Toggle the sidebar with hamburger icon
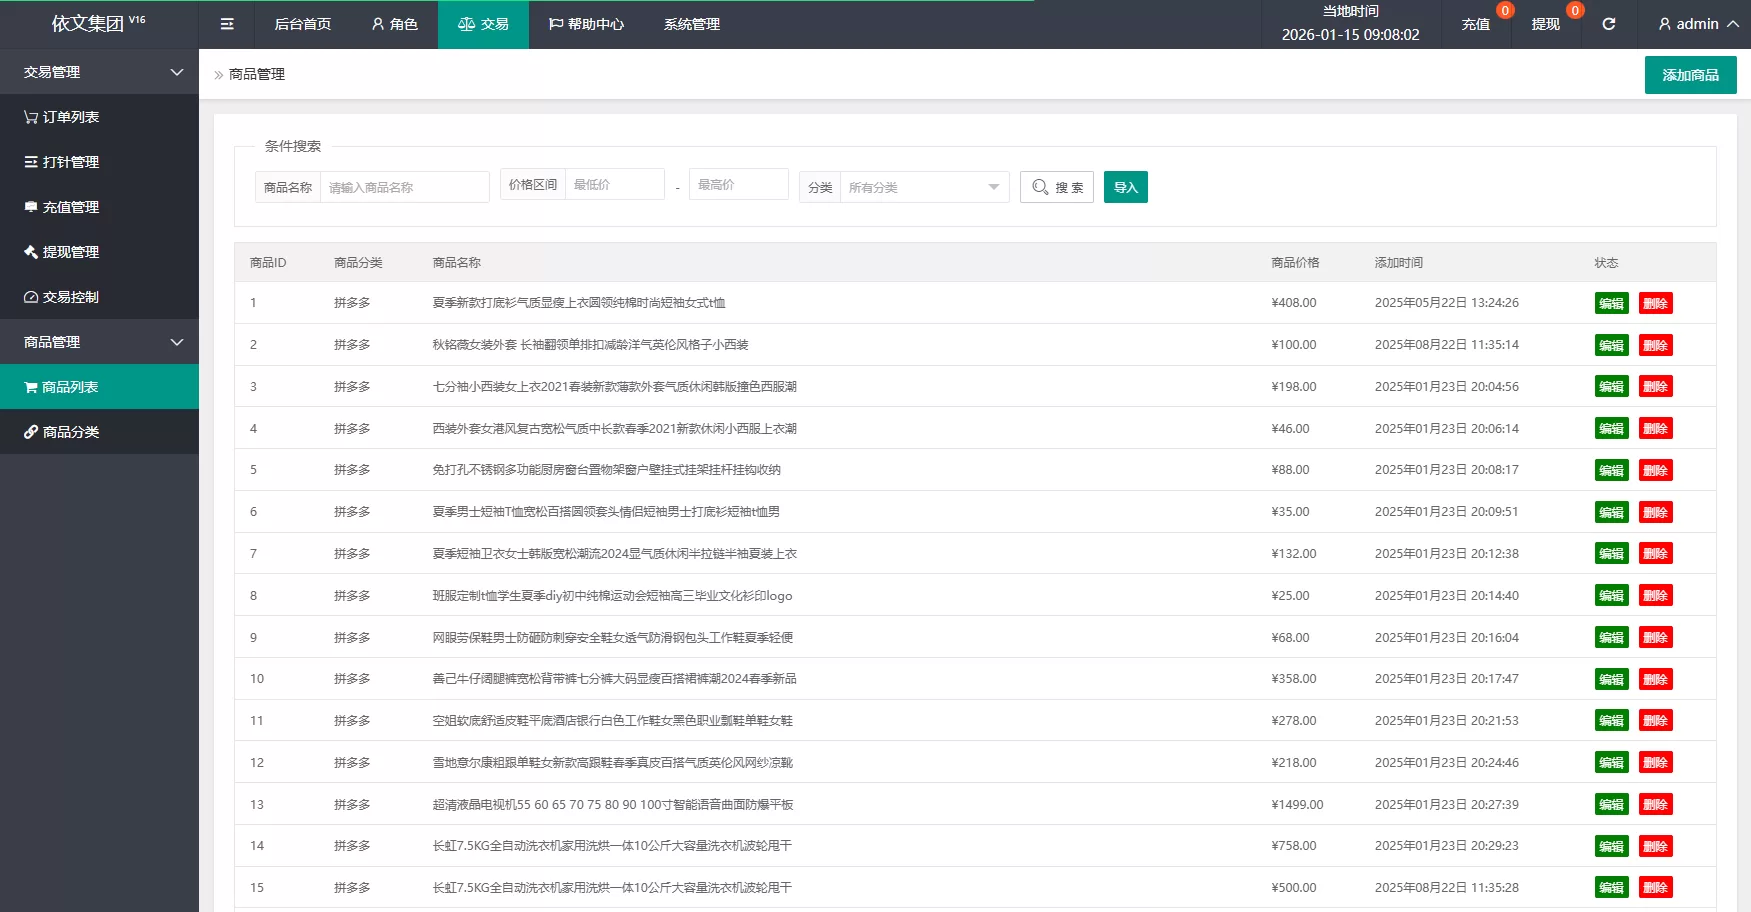 coord(227,24)
